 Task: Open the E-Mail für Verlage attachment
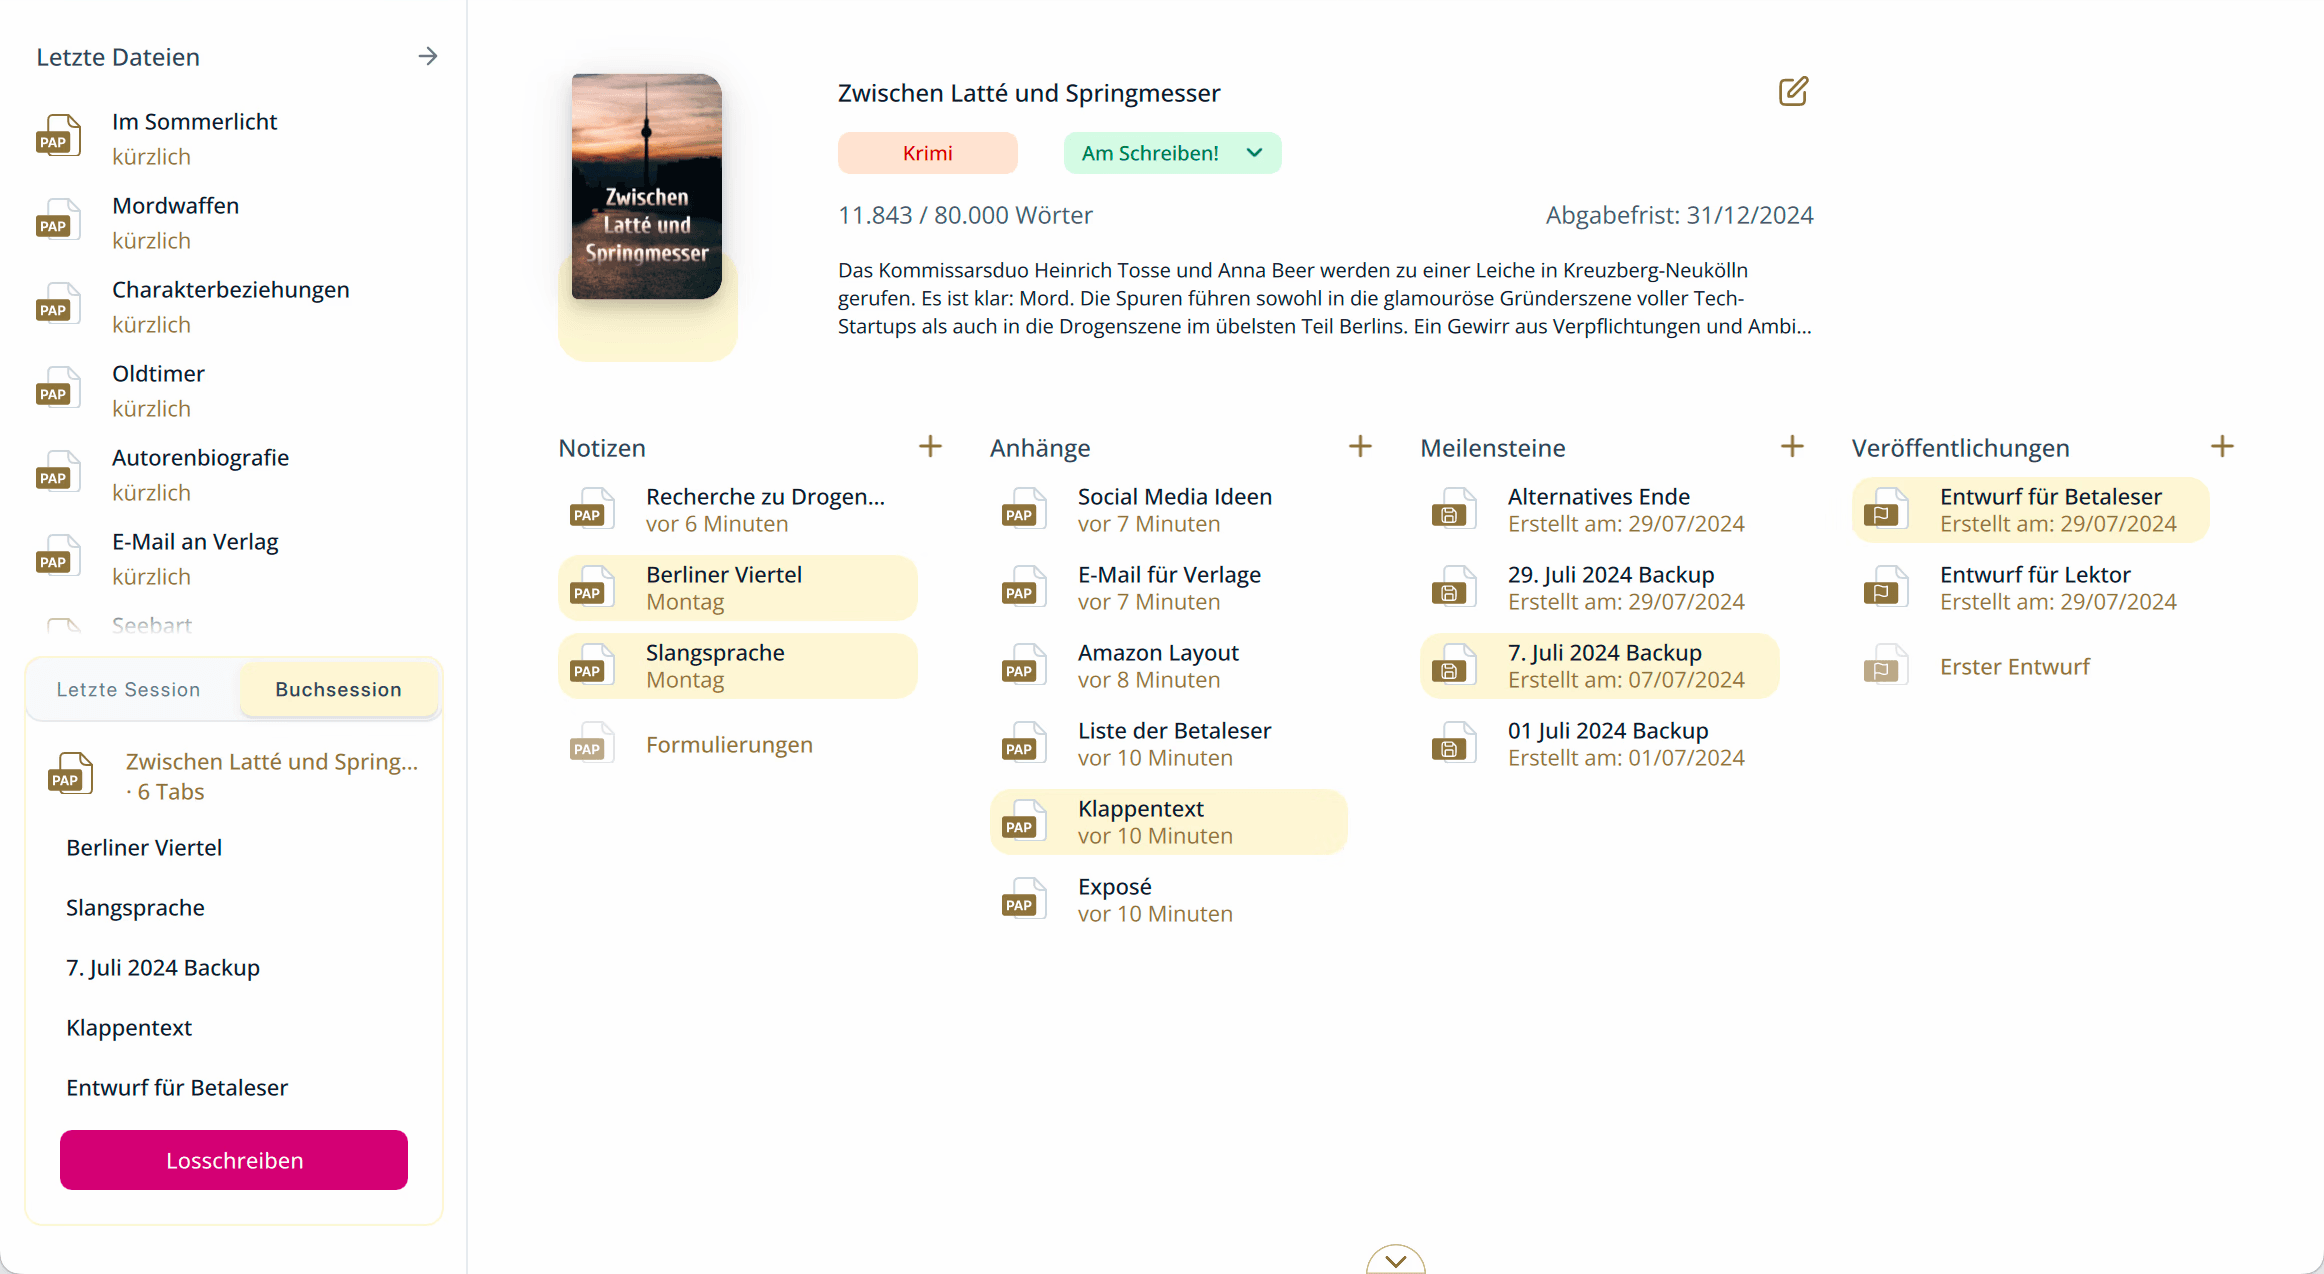click(1169, 588)
